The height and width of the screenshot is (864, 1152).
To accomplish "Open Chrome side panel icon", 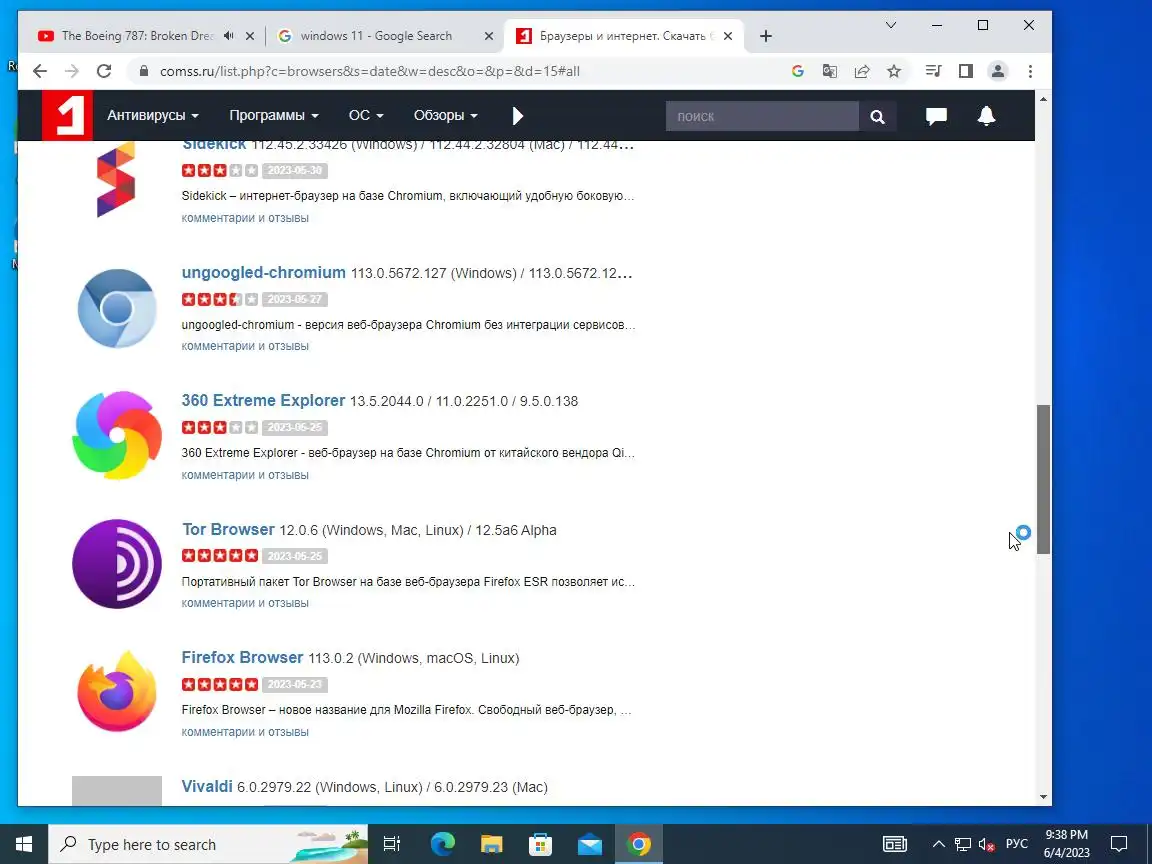I will tap(966, 71).
